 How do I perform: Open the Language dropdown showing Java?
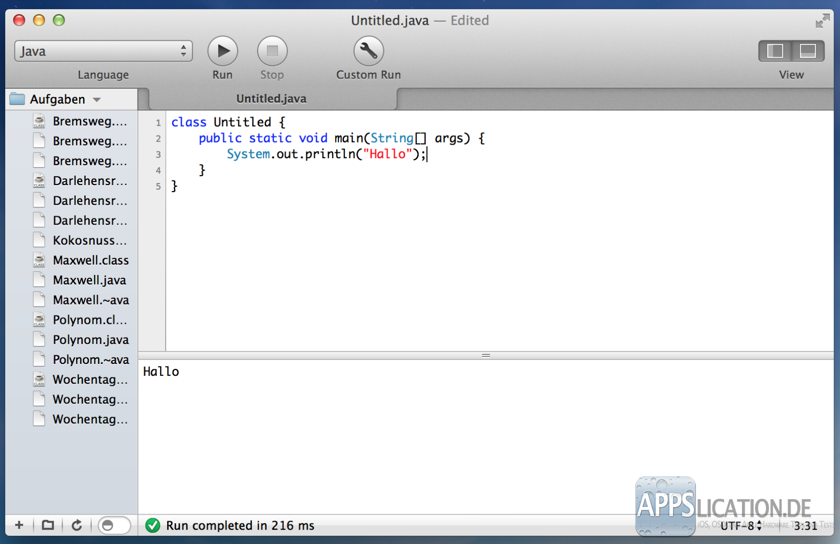point(103,51)
